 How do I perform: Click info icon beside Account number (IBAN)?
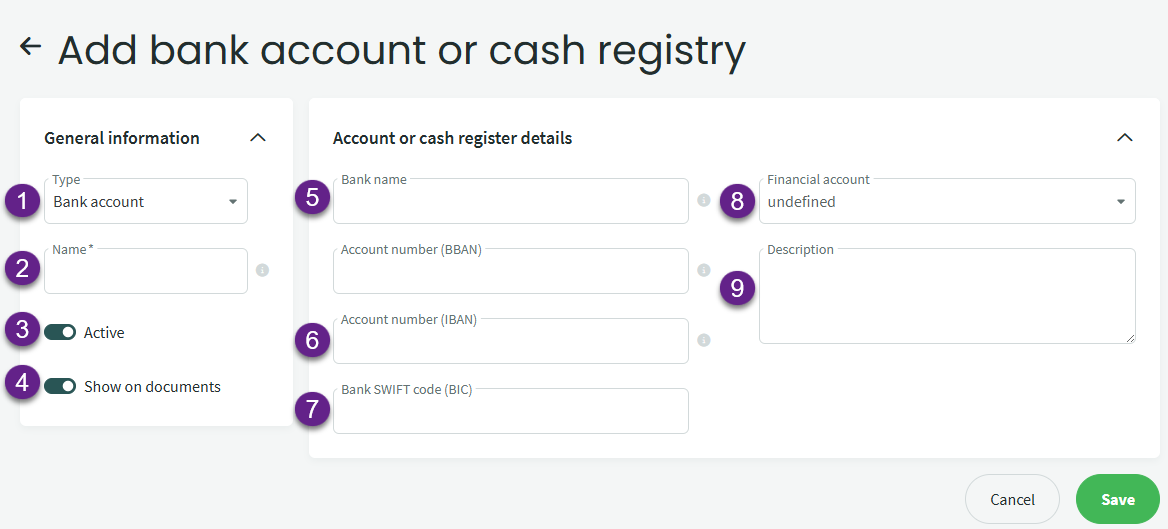[x=703, y=340]
